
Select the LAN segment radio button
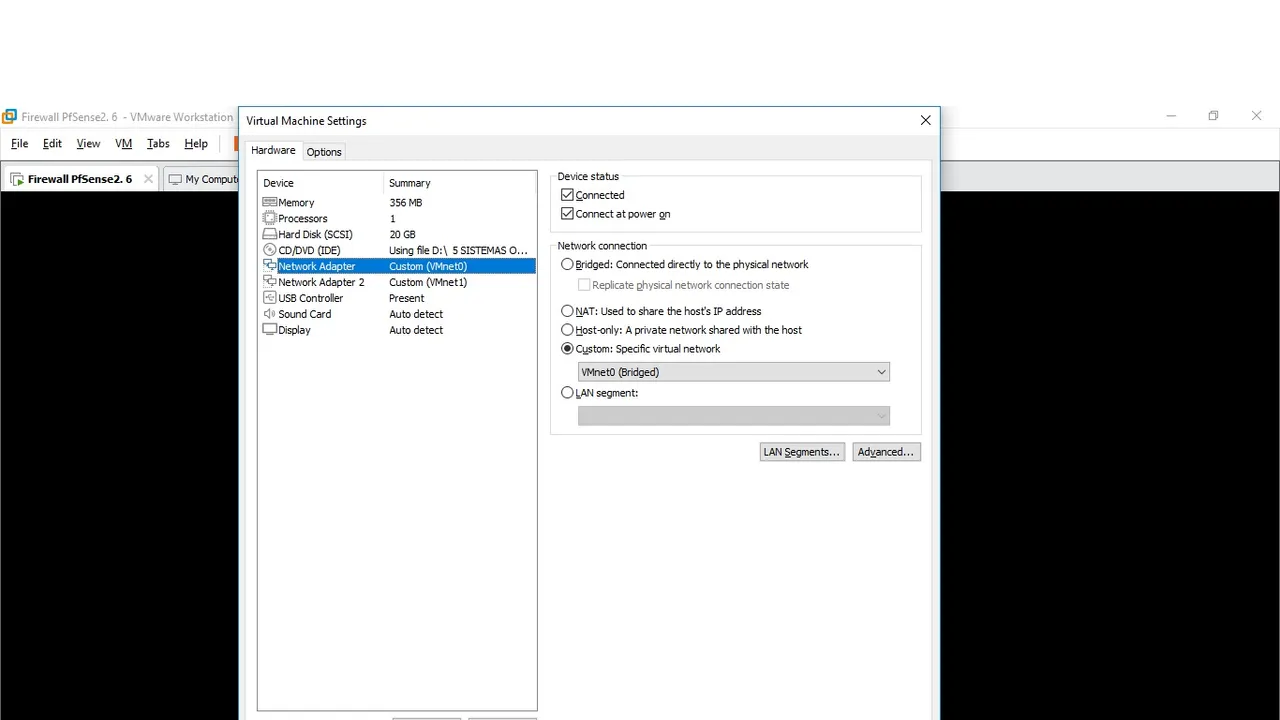567,393
